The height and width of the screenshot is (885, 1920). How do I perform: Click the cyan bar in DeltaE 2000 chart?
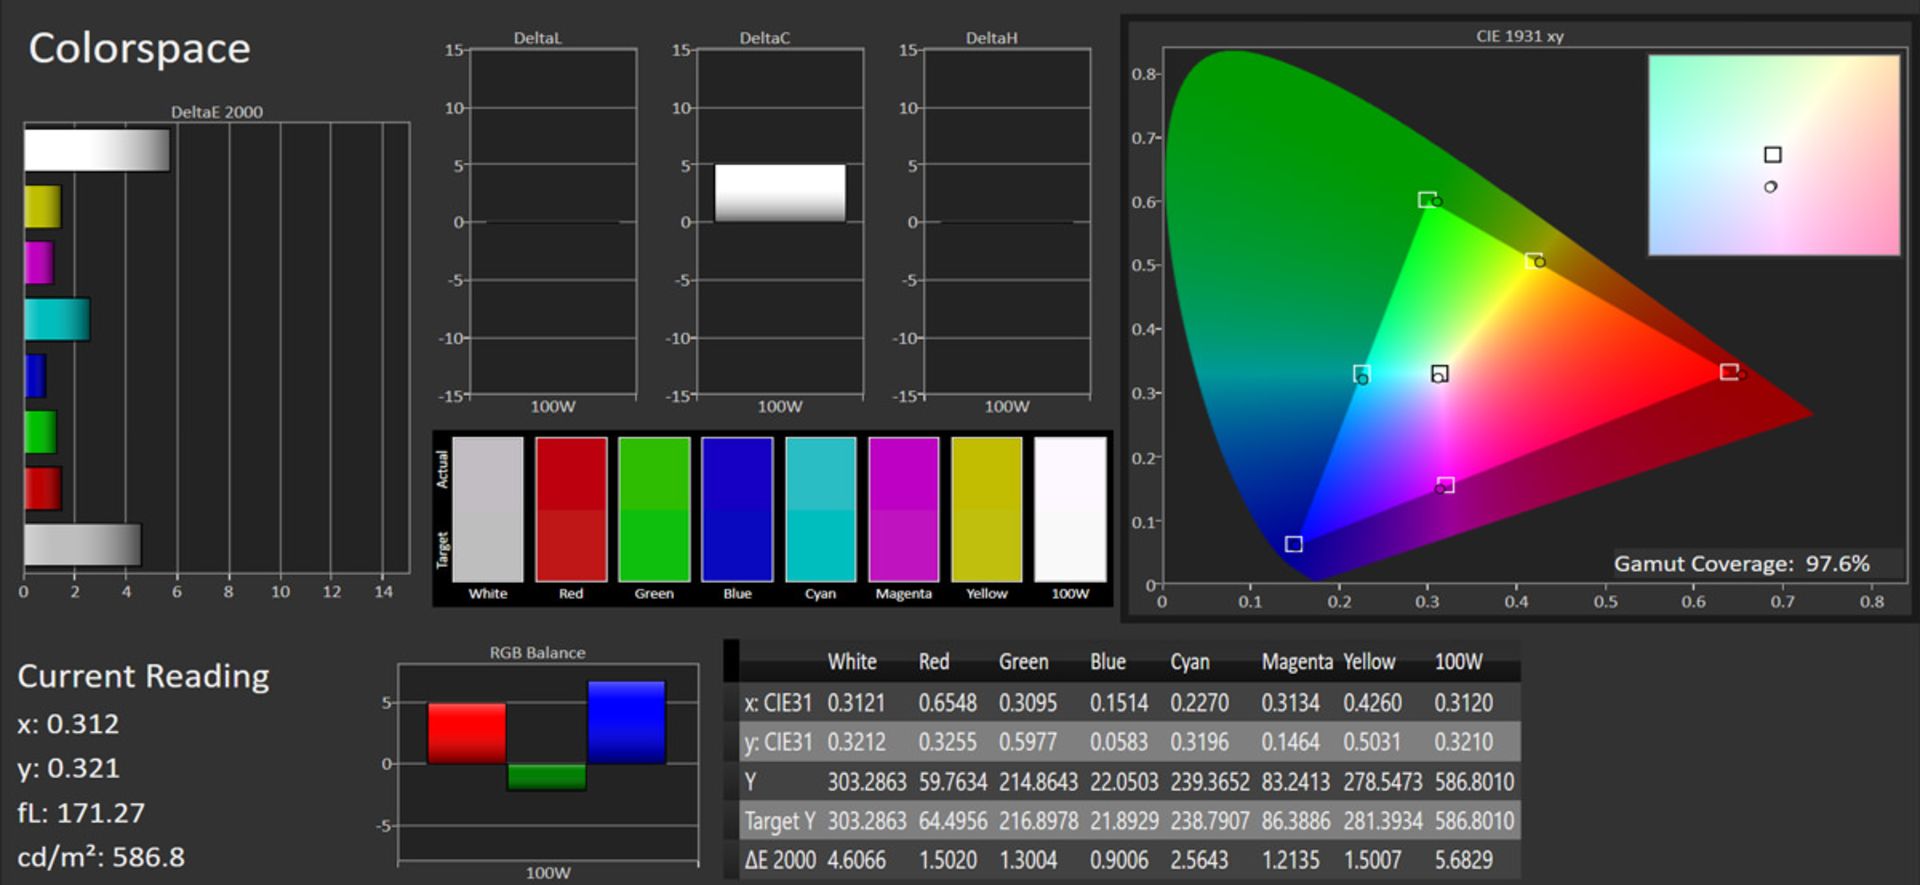click(57, 319)
